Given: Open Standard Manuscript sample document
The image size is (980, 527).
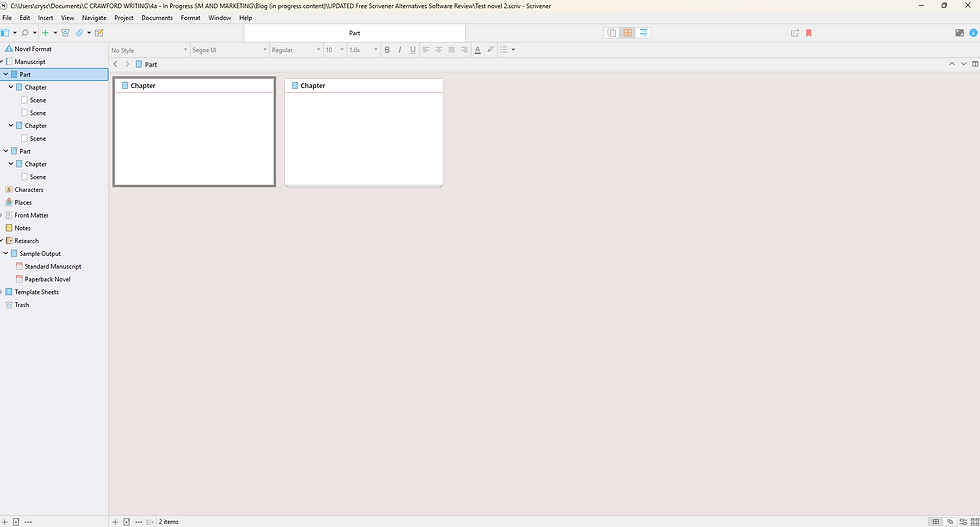Looking at the screenshot, I should point(53,266).
